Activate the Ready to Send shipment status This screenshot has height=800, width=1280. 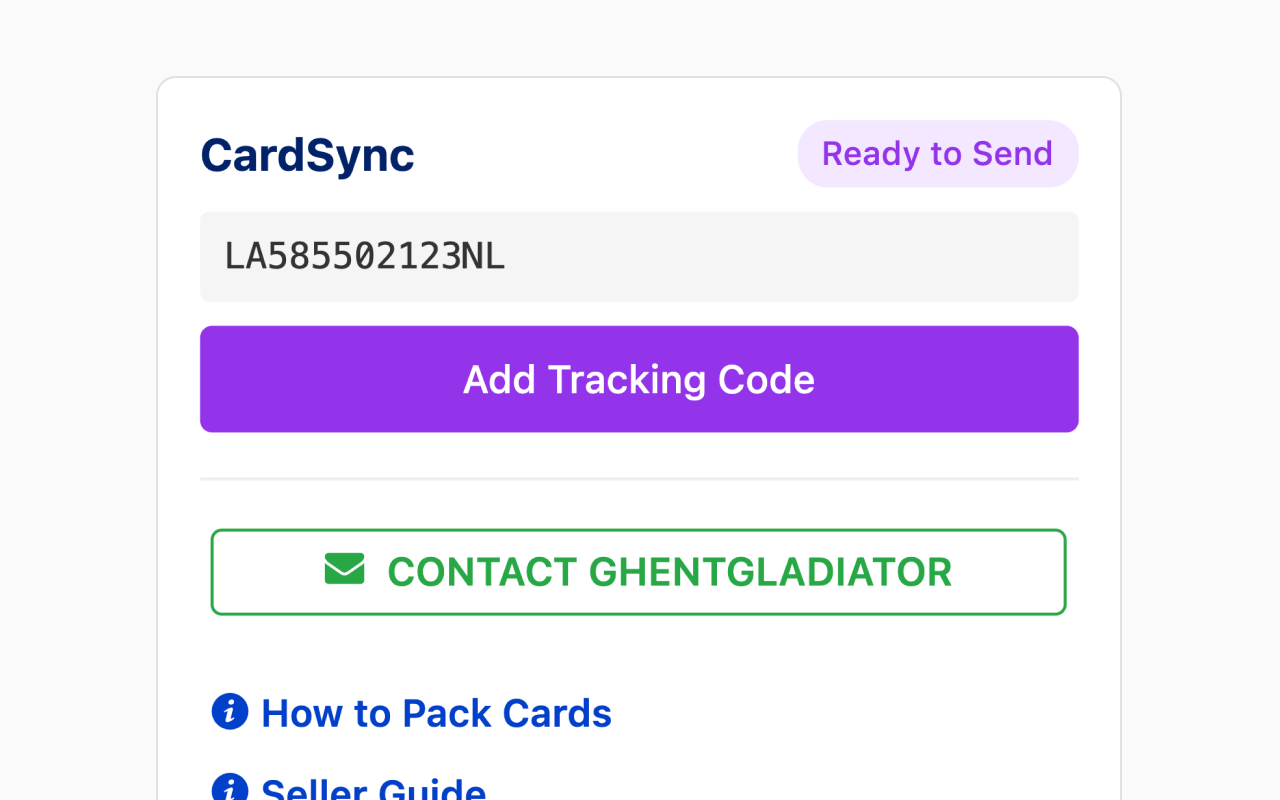point(937,153)
